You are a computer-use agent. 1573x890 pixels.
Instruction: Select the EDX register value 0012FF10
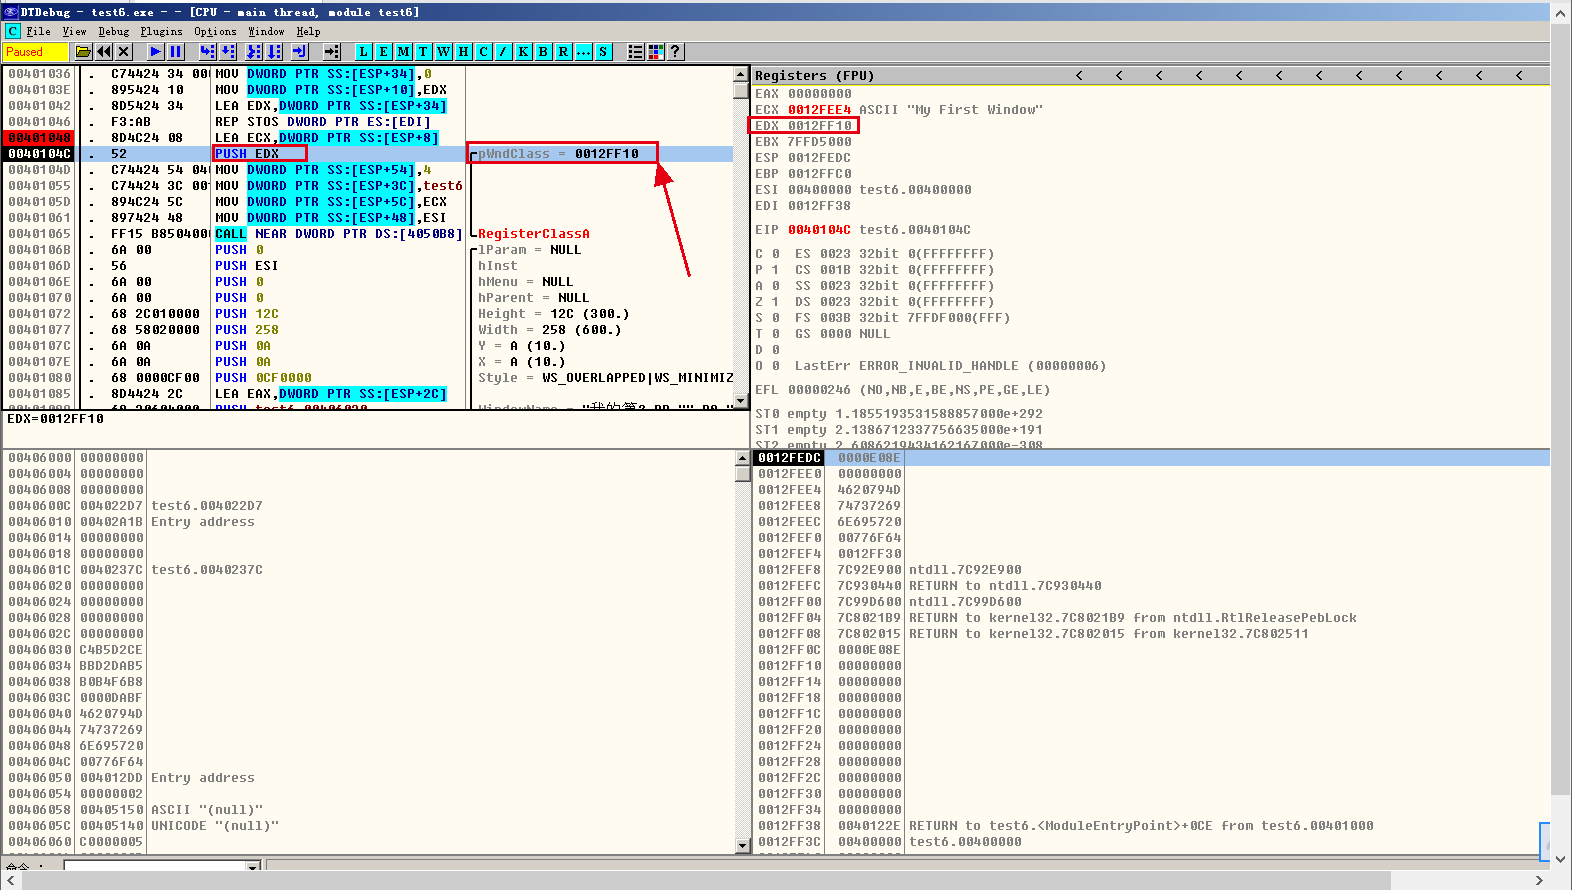pyautogui.click(x=820, y=126)
